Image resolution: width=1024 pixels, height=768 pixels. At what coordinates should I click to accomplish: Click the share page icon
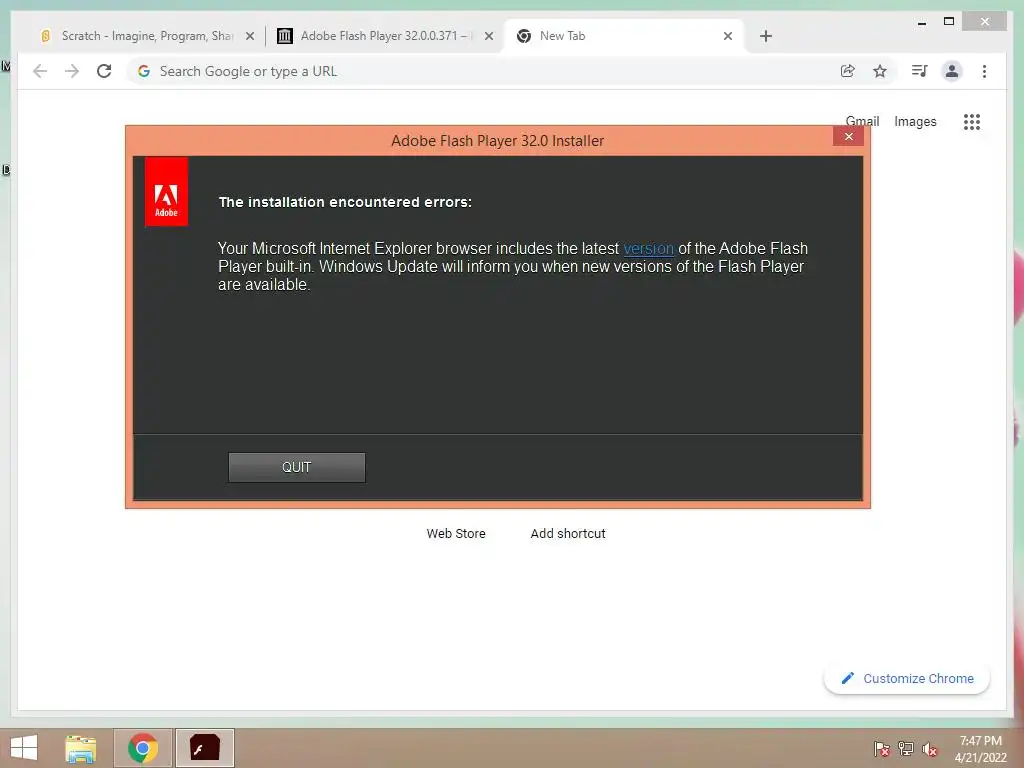point(848,71)
